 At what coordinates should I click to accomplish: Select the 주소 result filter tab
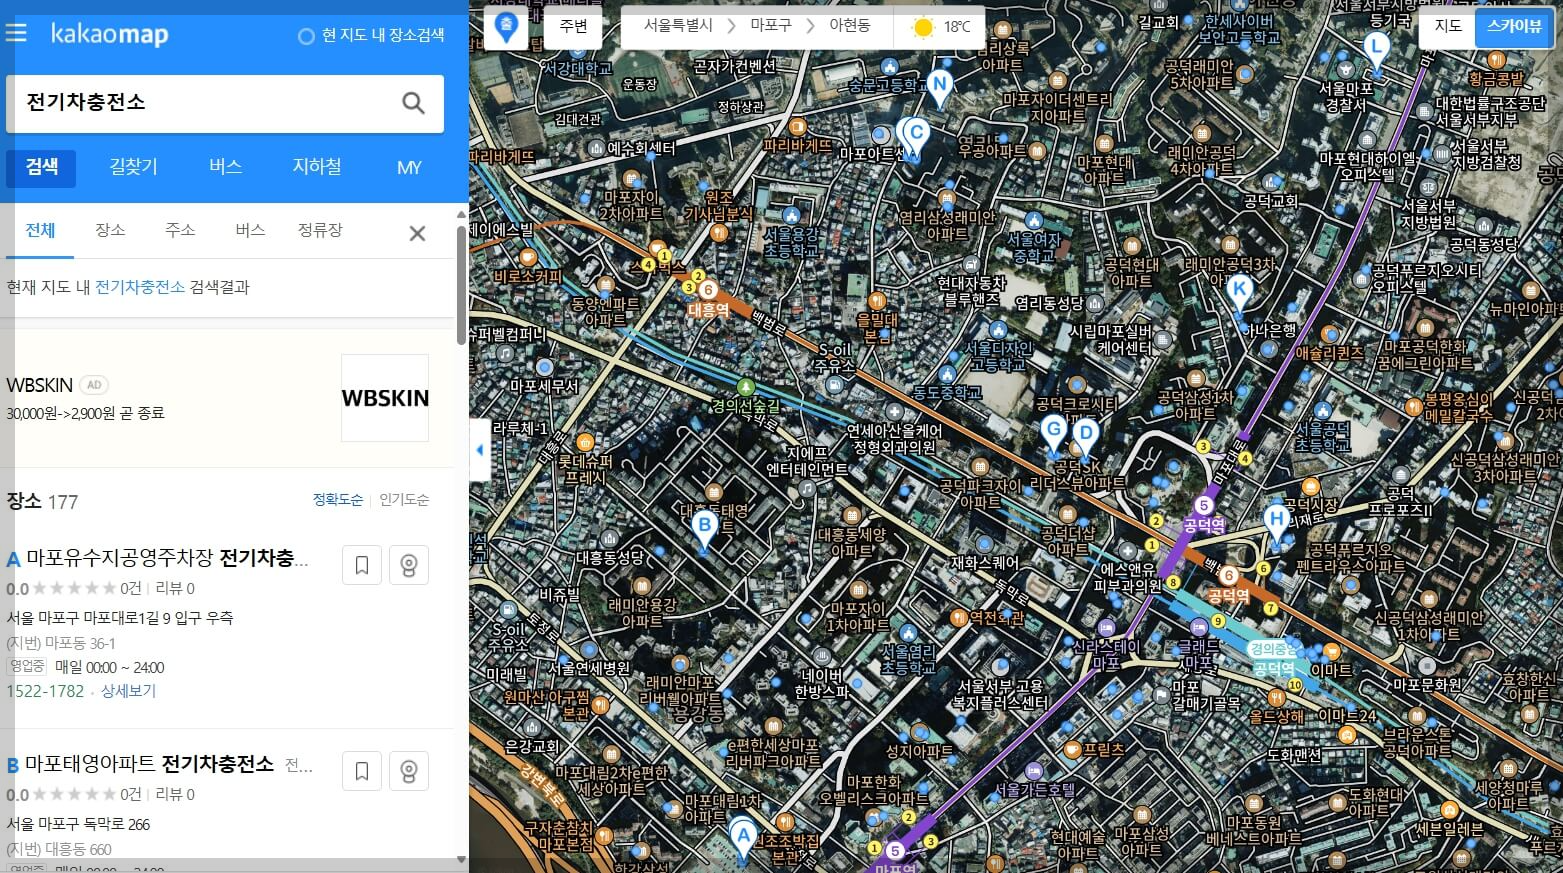tap(180, 230)
